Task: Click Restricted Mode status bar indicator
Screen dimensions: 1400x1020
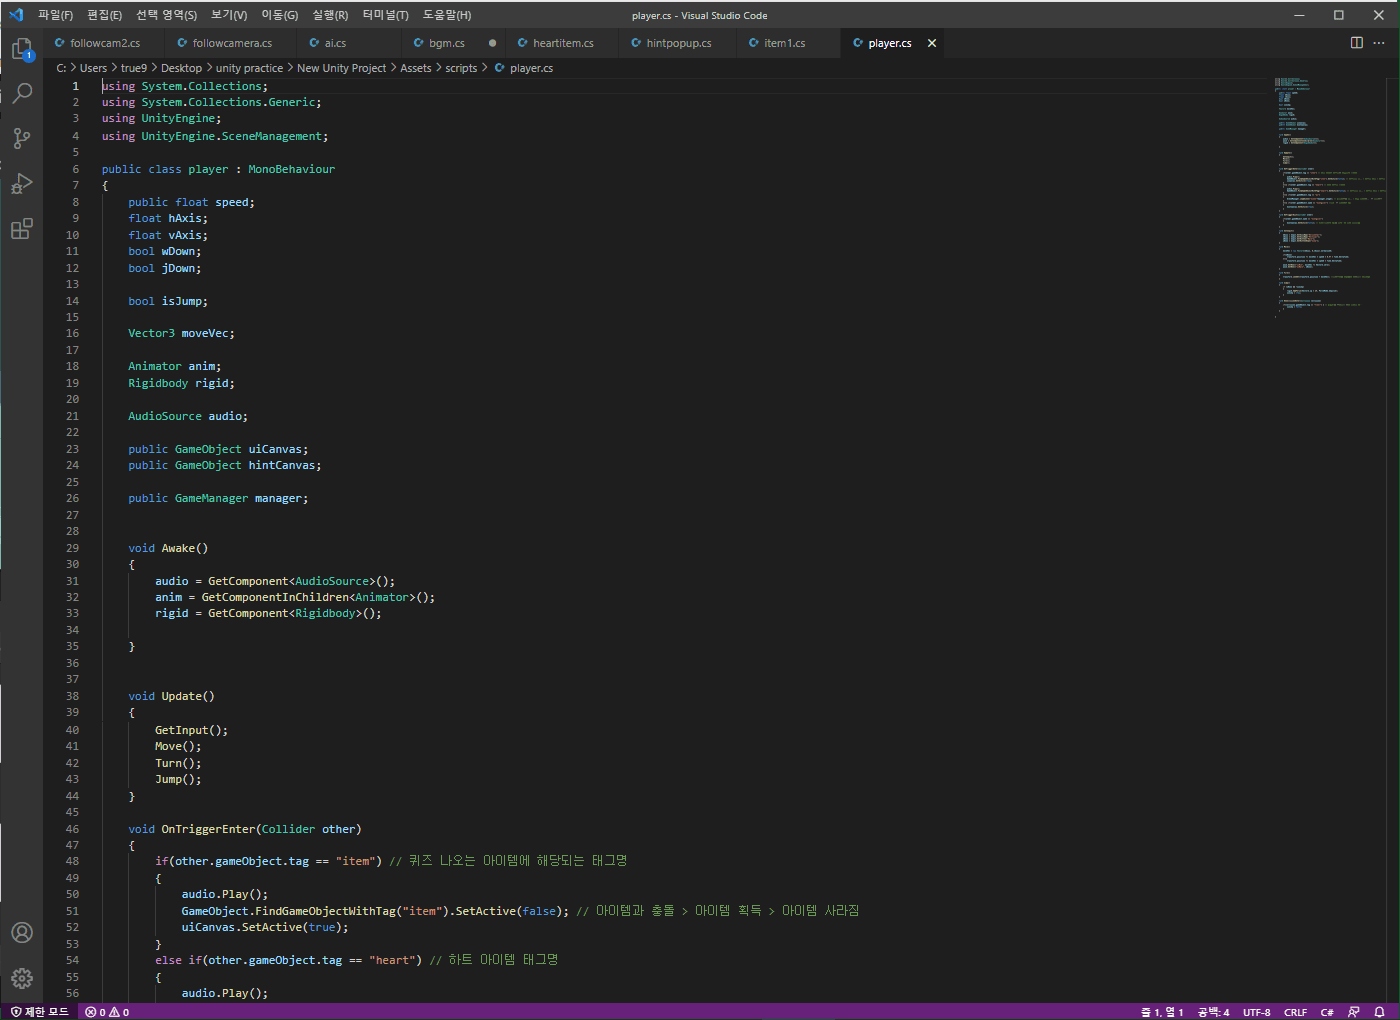Action: point(40,1012)
